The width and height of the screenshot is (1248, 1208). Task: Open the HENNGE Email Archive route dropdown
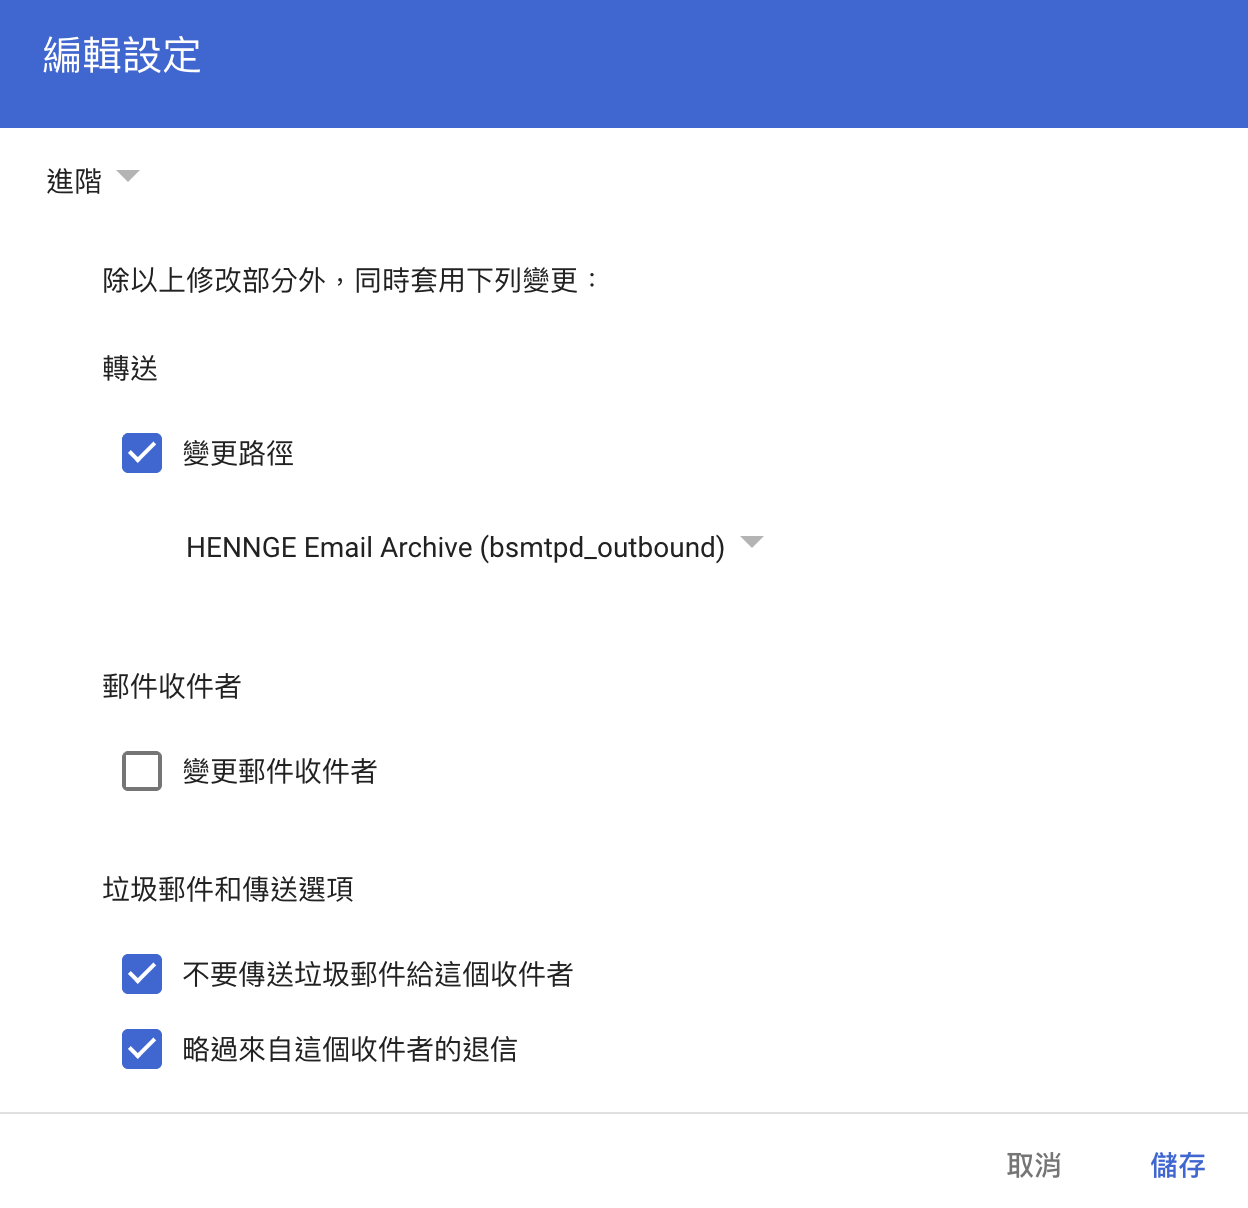tap(475, 547)
